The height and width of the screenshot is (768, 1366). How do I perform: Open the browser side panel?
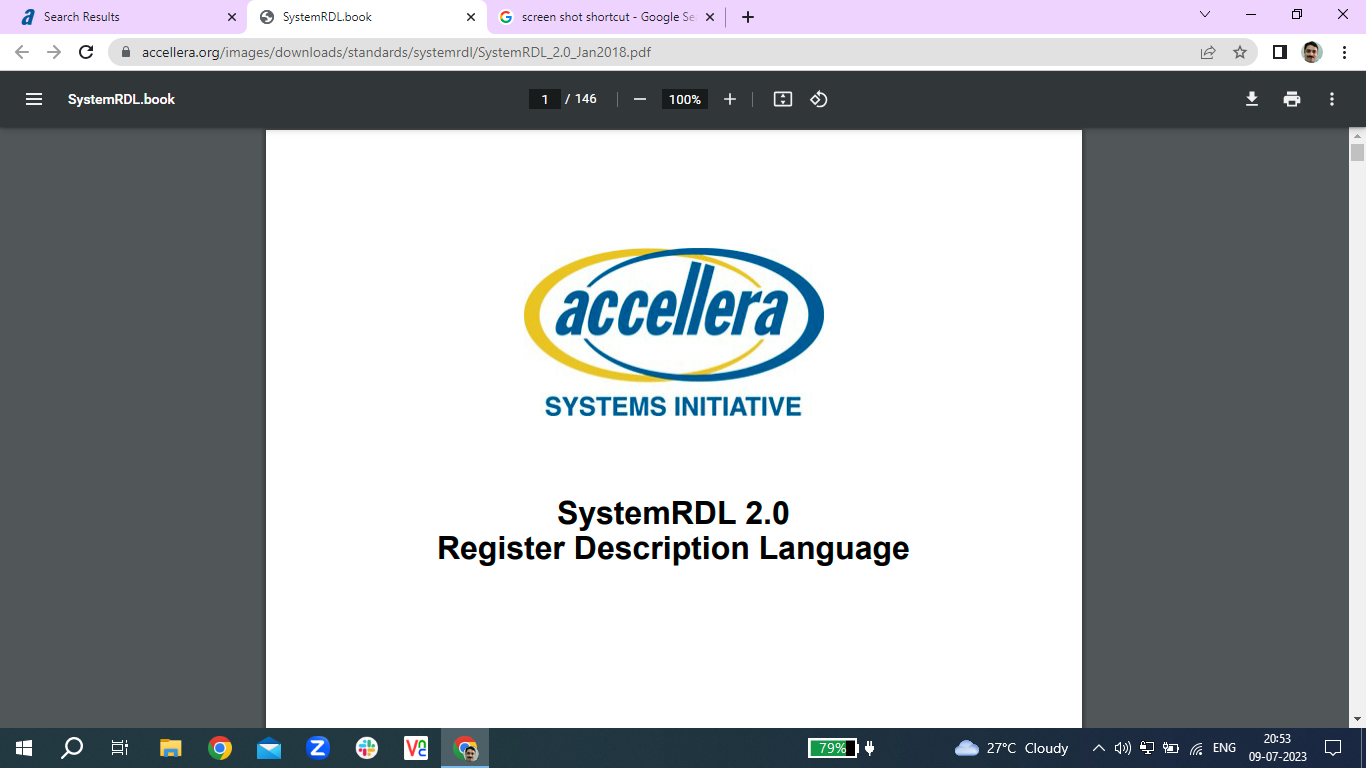1280,52
